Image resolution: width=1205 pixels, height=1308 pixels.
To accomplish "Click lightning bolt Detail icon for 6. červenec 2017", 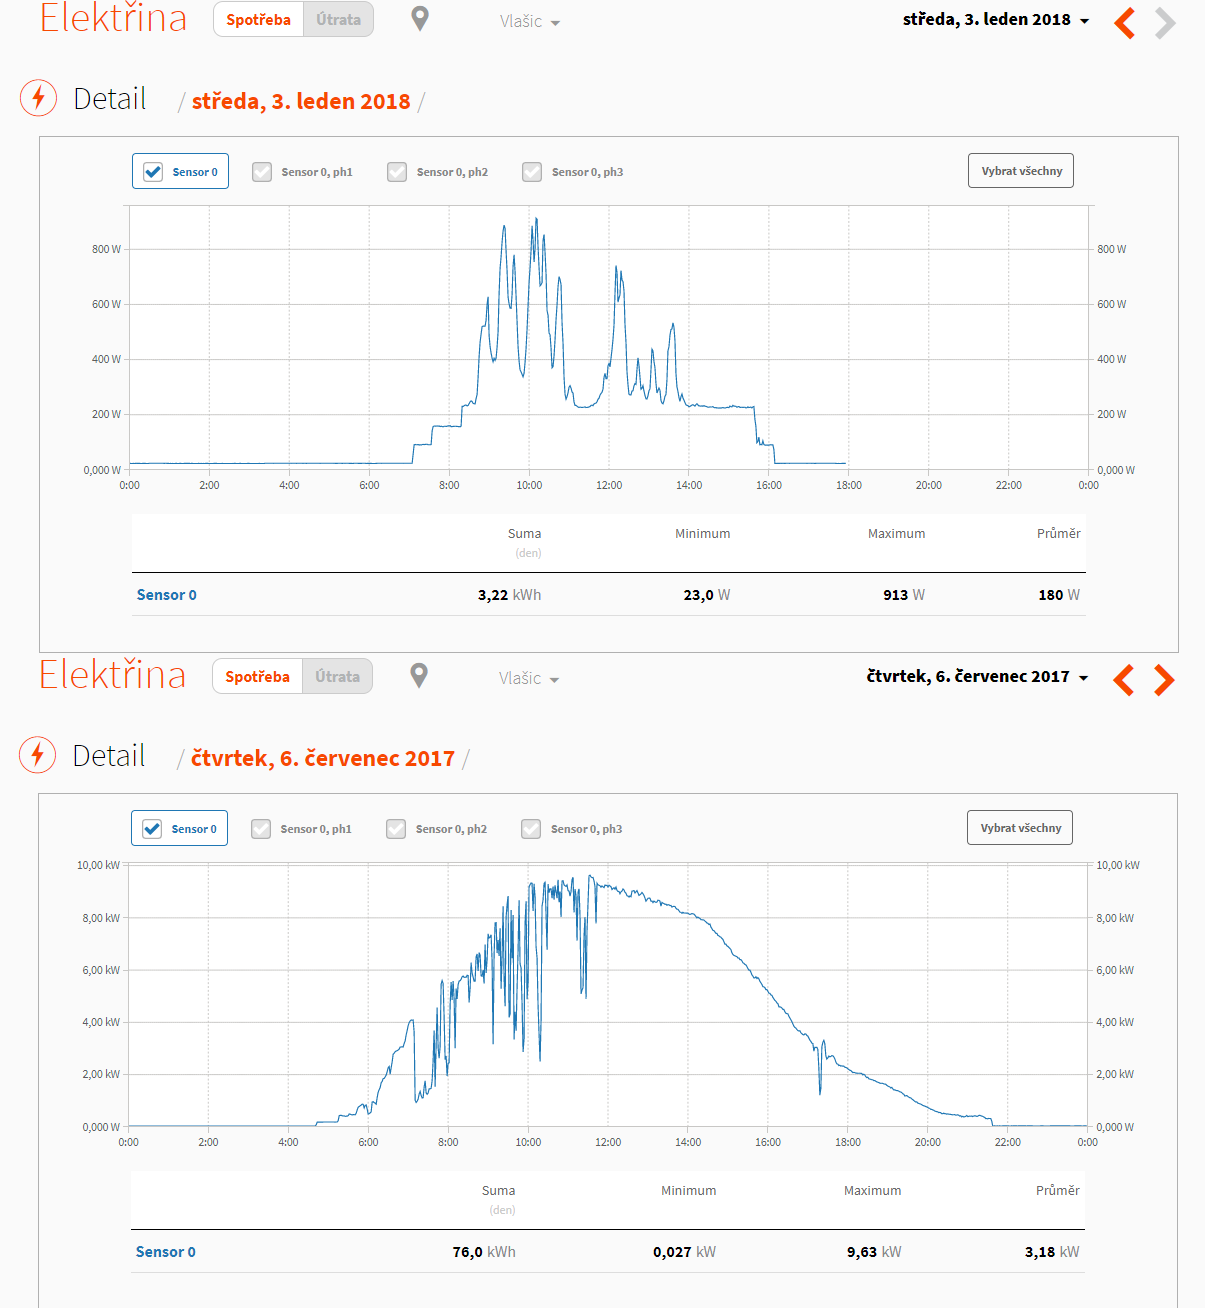I will pos(37,755).
